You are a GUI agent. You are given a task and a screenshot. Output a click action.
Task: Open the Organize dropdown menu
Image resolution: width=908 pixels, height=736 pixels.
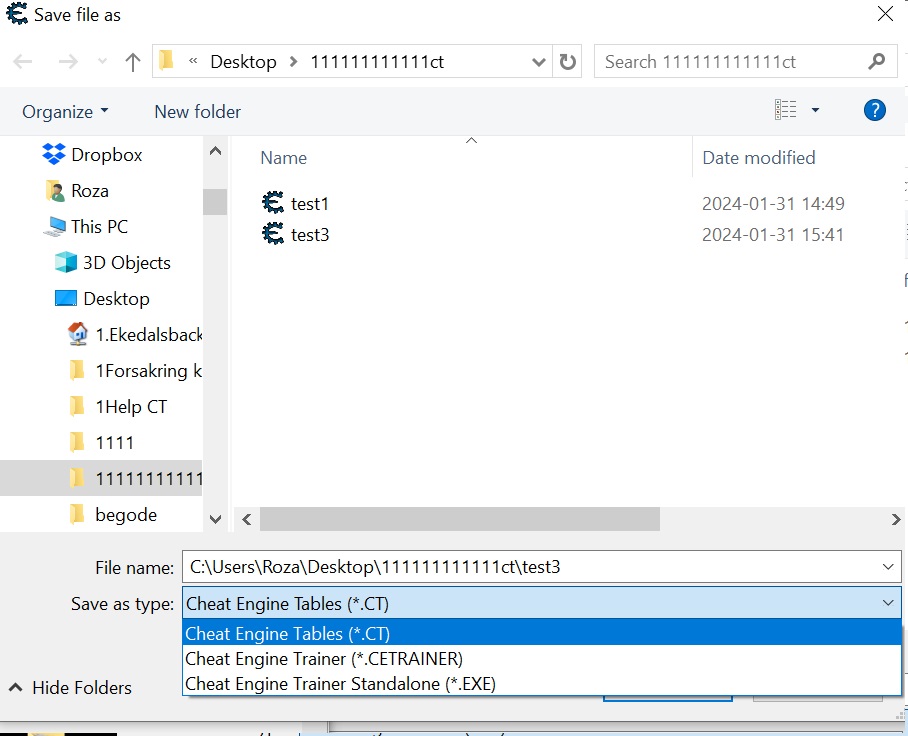click(x=65, y=112)
